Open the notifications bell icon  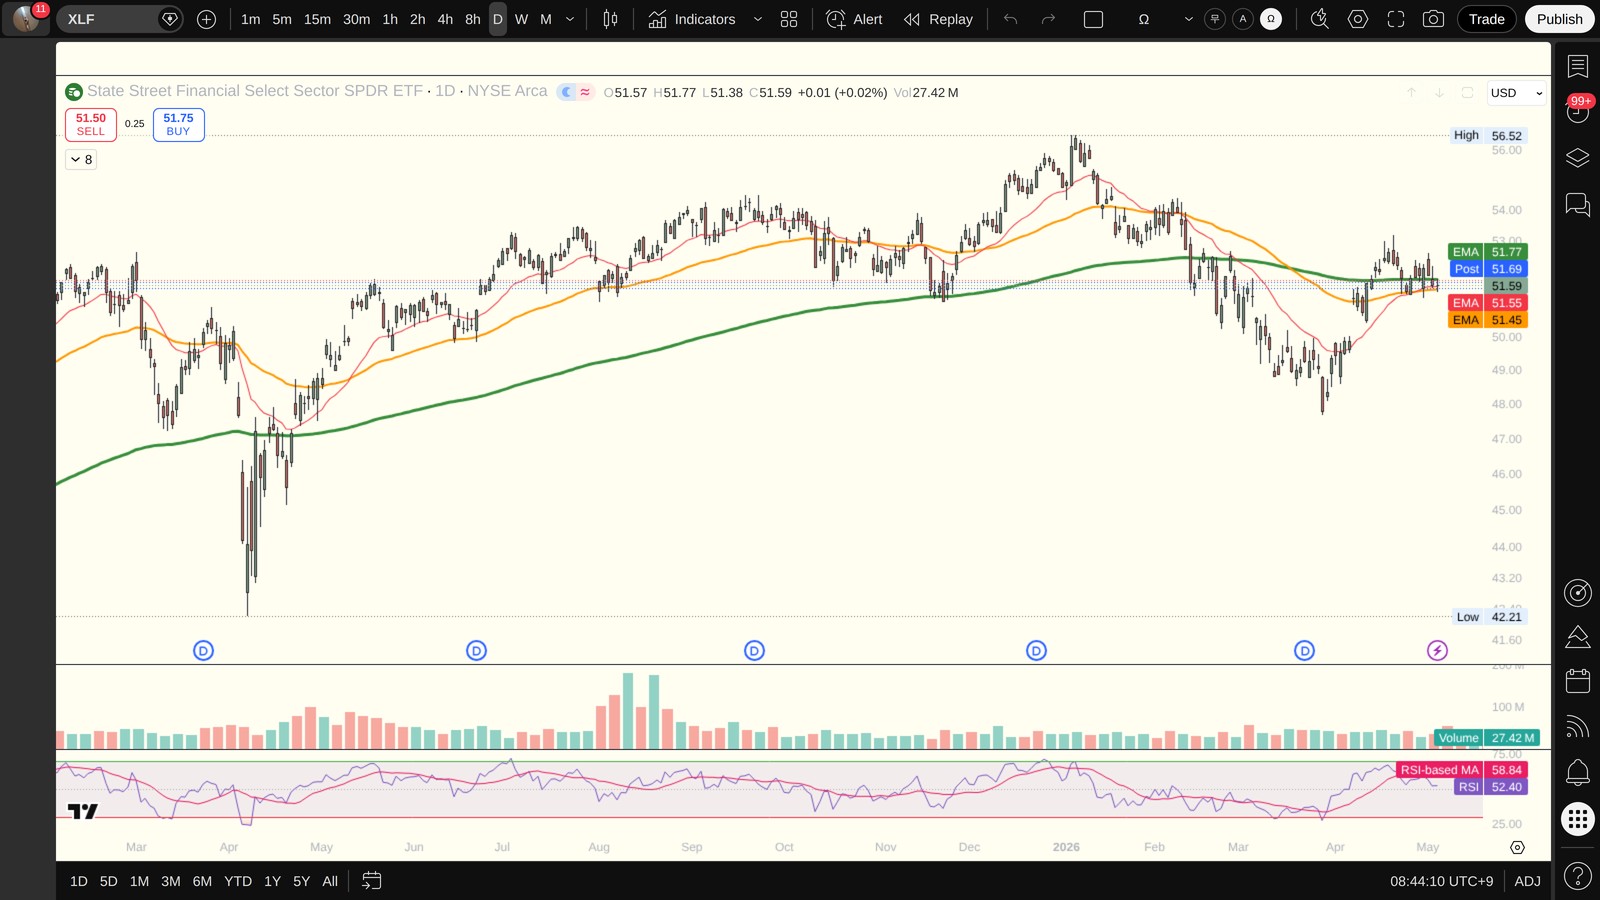tap(1578, 772)
